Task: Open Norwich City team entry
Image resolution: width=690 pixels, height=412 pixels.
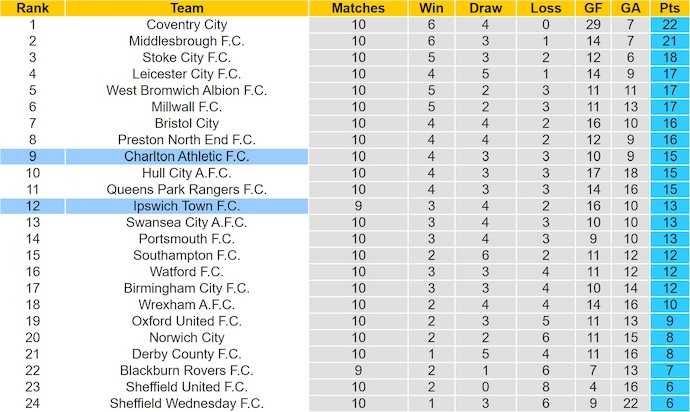Action: 186,337
